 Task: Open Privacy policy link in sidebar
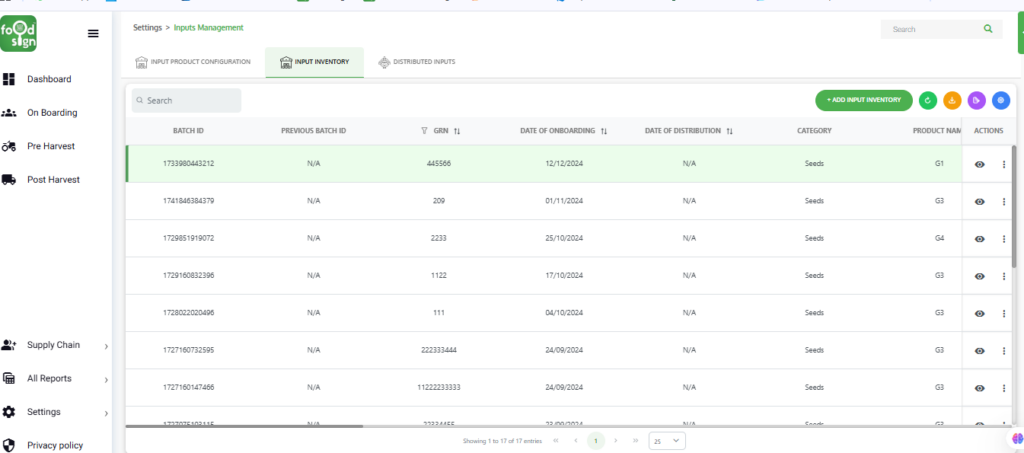click(54, 446)
